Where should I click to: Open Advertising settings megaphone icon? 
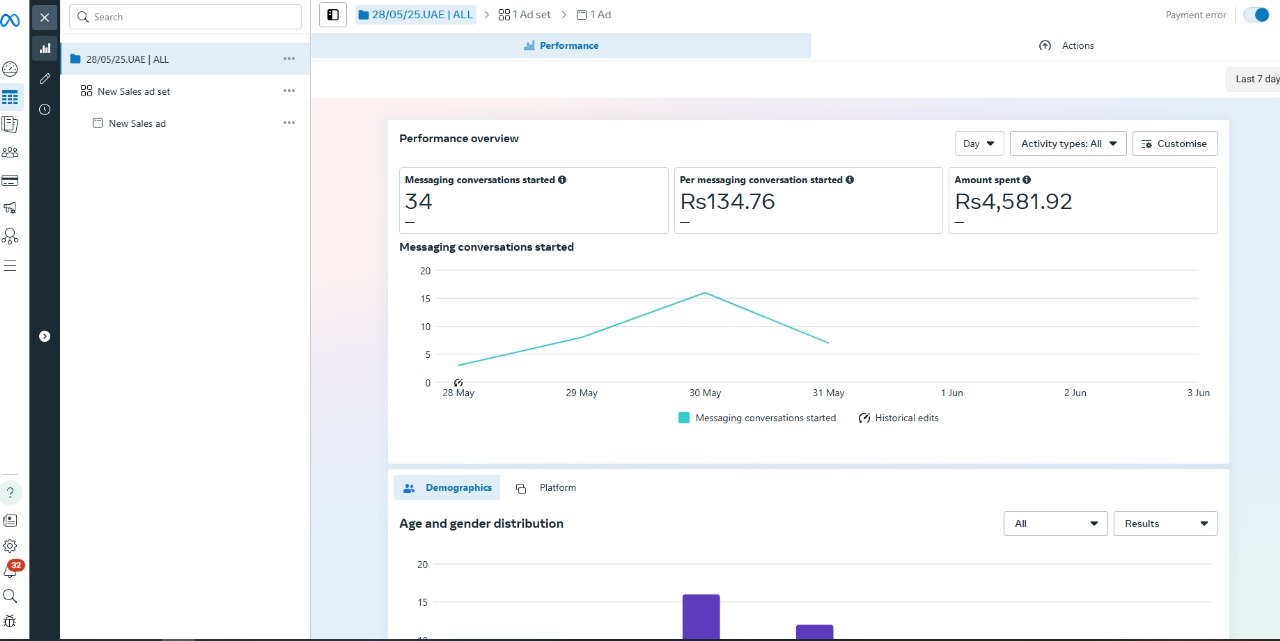10,208
